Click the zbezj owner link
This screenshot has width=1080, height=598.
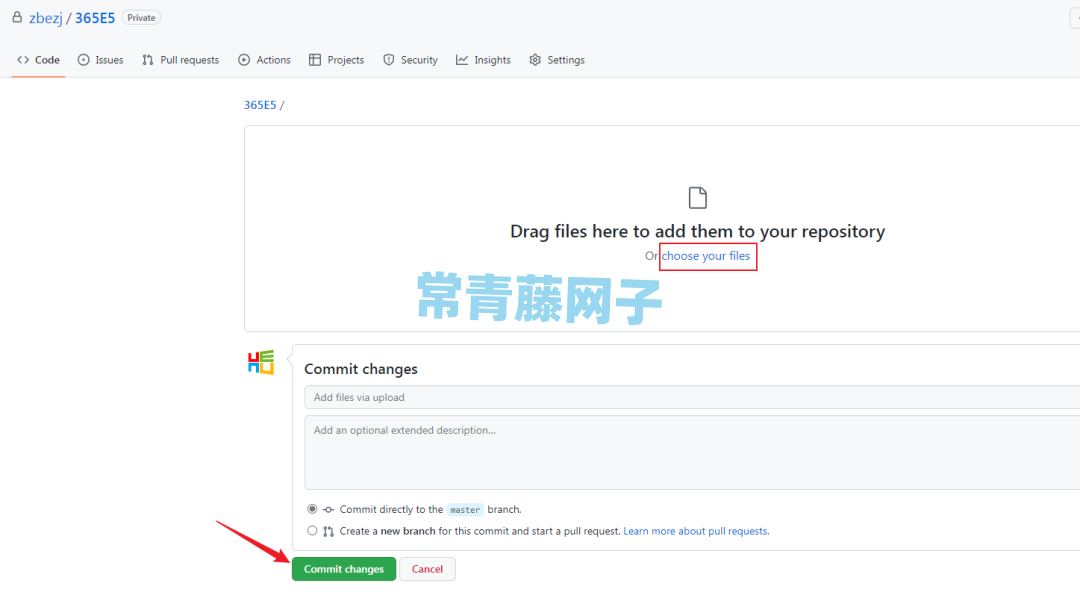[45, 18]
